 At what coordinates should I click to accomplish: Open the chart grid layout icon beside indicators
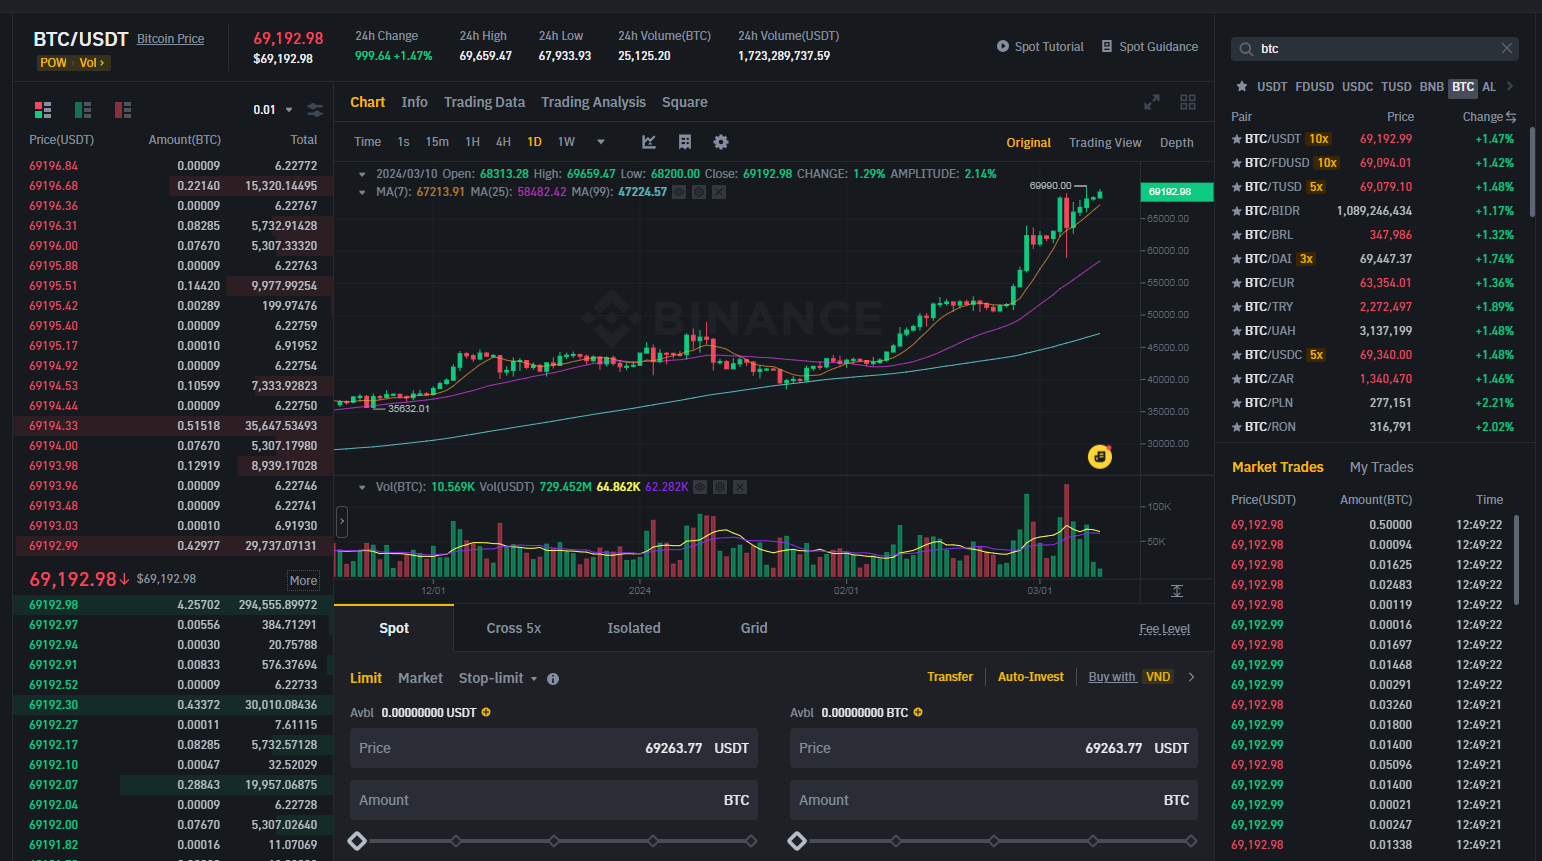[x=685, y=142]
